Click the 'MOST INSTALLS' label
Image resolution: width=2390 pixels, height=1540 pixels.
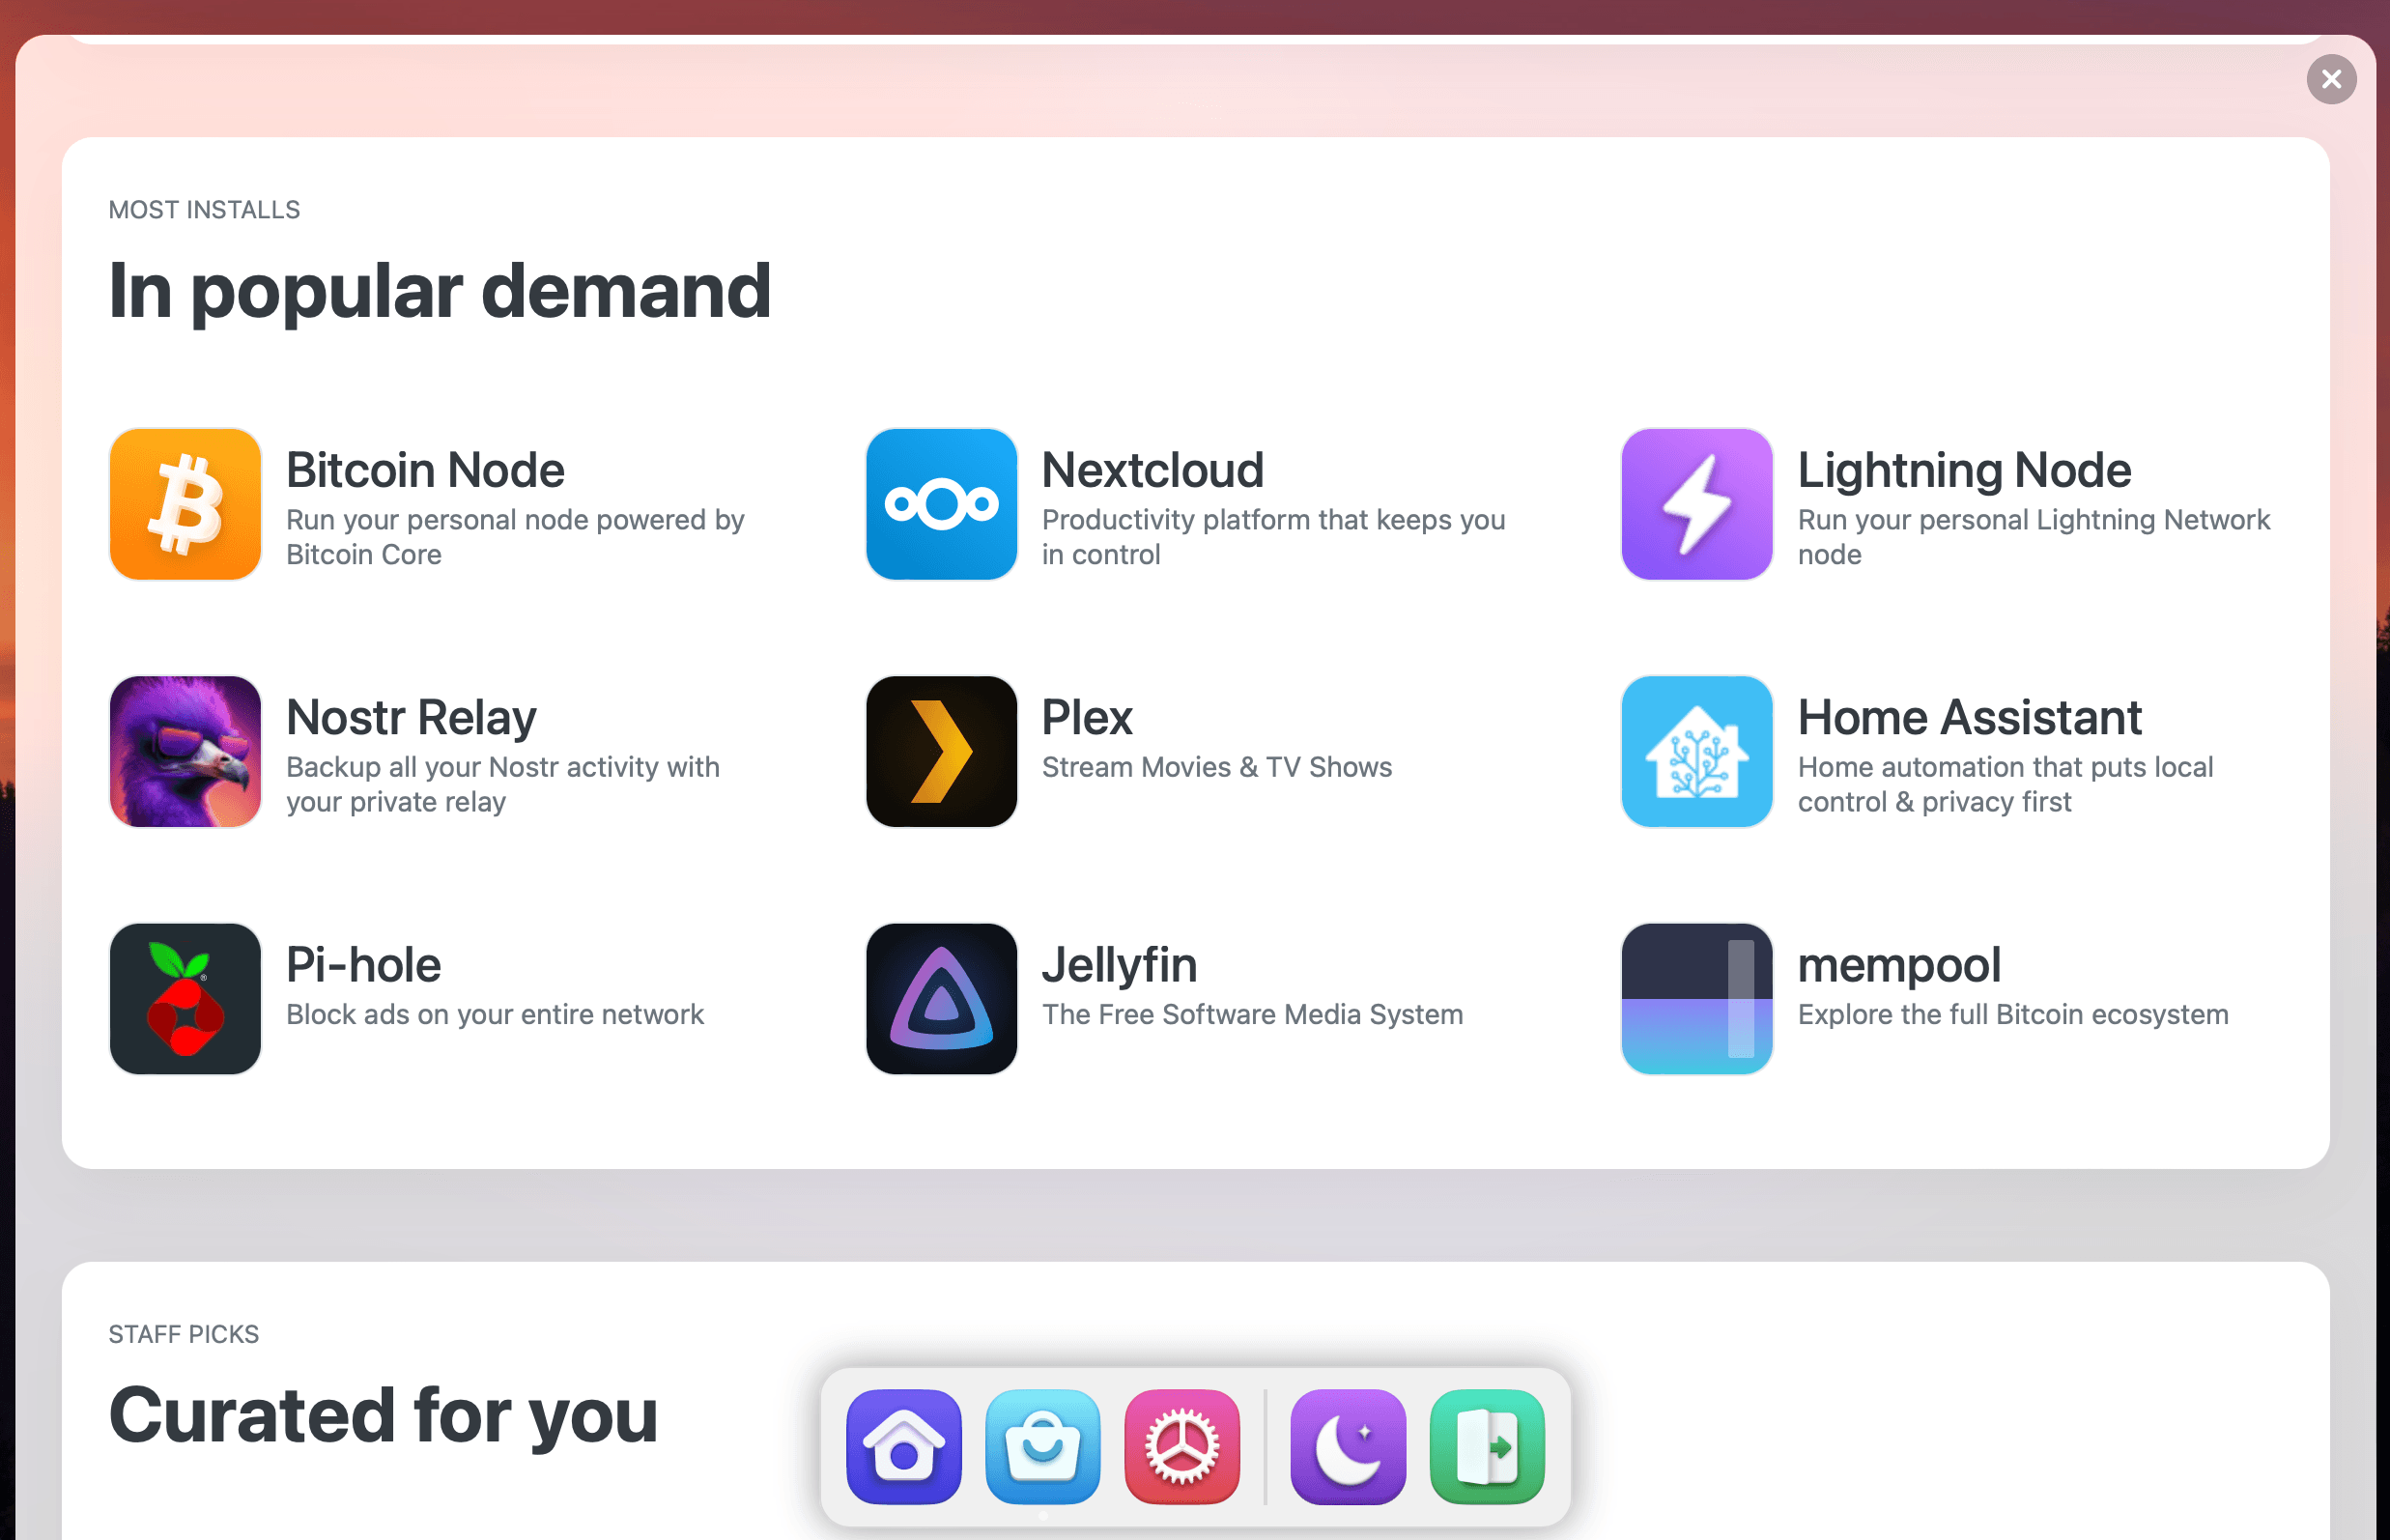[204, 210]
